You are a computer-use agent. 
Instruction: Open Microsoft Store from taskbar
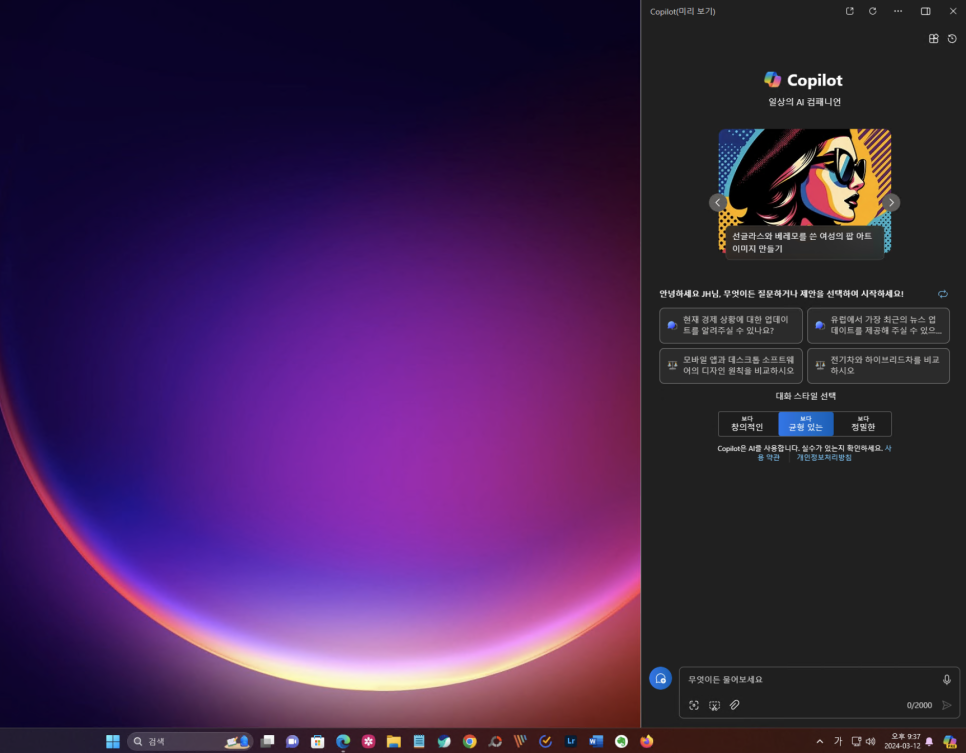click(318, 741)
